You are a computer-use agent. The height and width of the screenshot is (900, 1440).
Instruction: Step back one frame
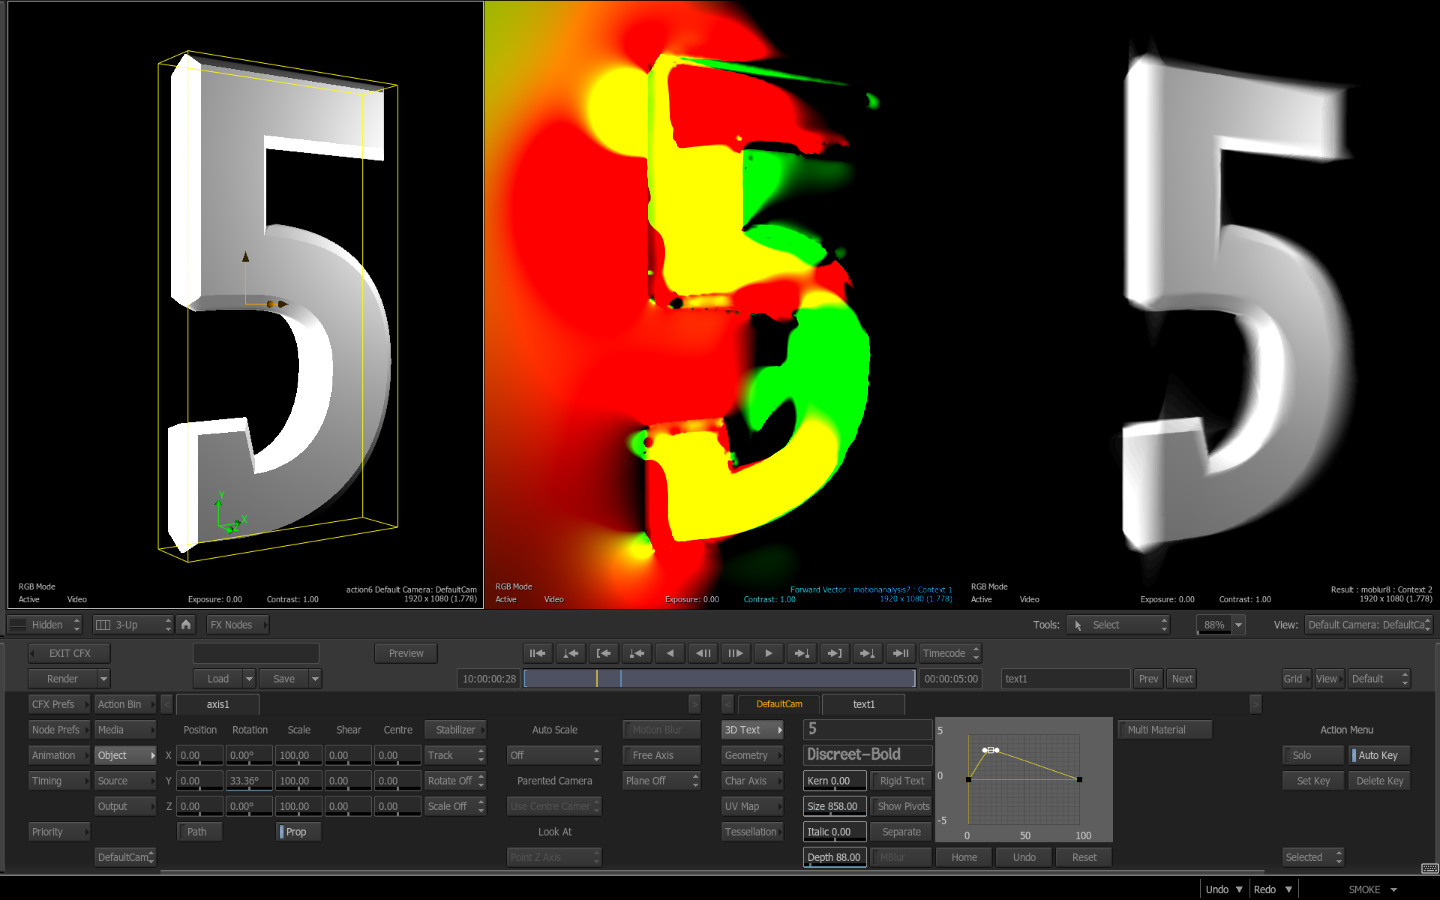pyautogui.click(x=703, y=653)
